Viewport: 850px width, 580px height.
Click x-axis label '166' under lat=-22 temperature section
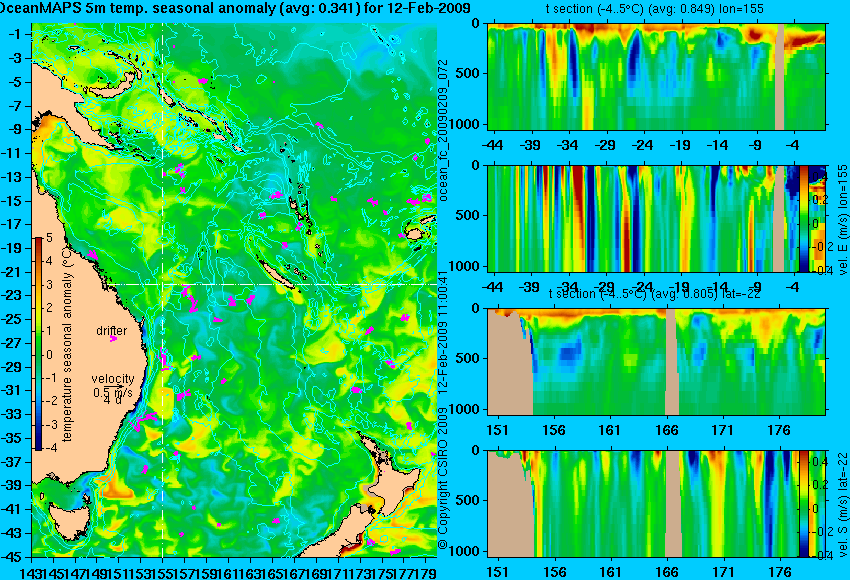point(666,430)
